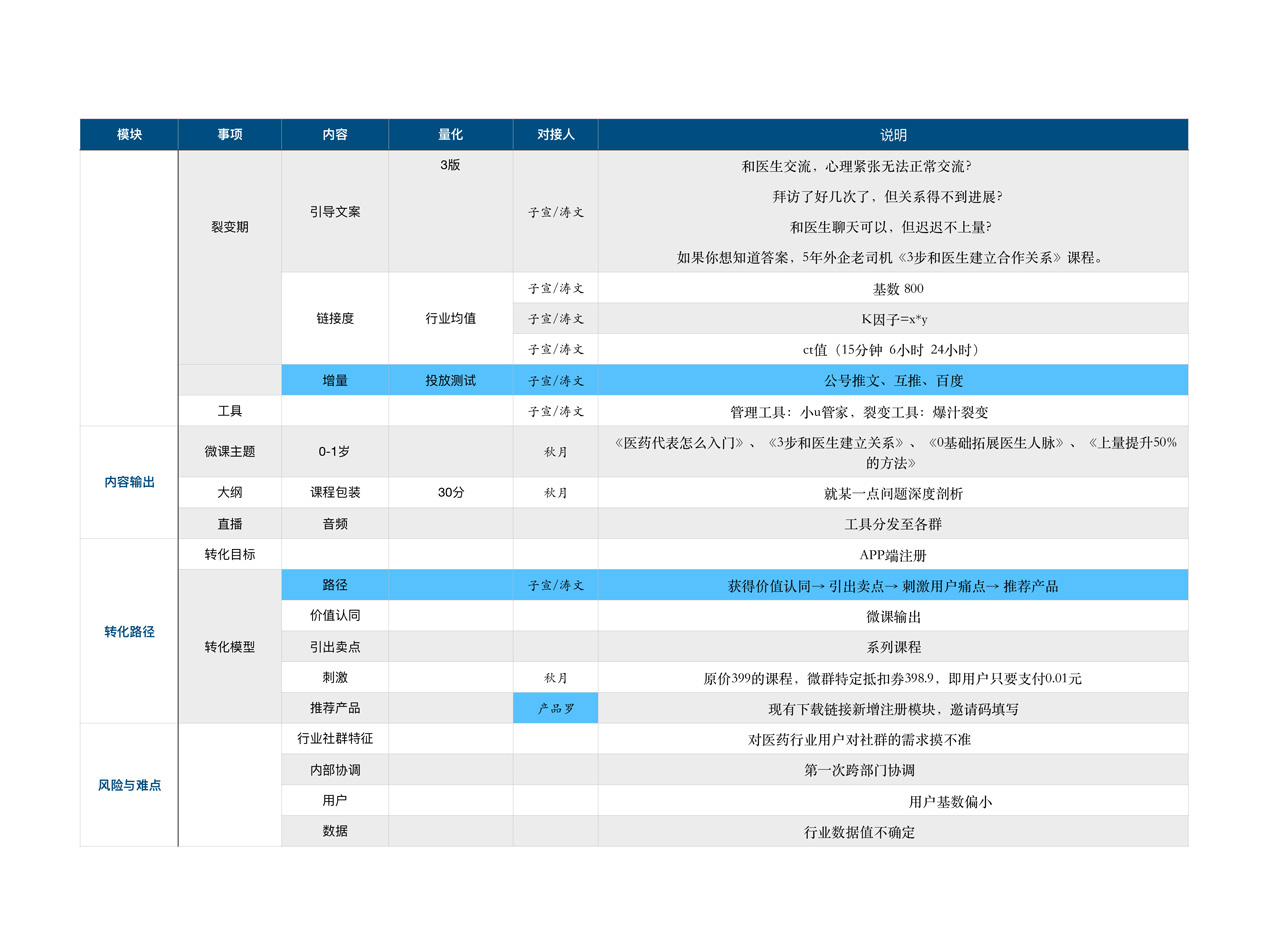Click the 内容输出 module cell
Image resolution: width=1280 pixels, height=950 pixels.
pyautogui.click(x=129, y=482)
